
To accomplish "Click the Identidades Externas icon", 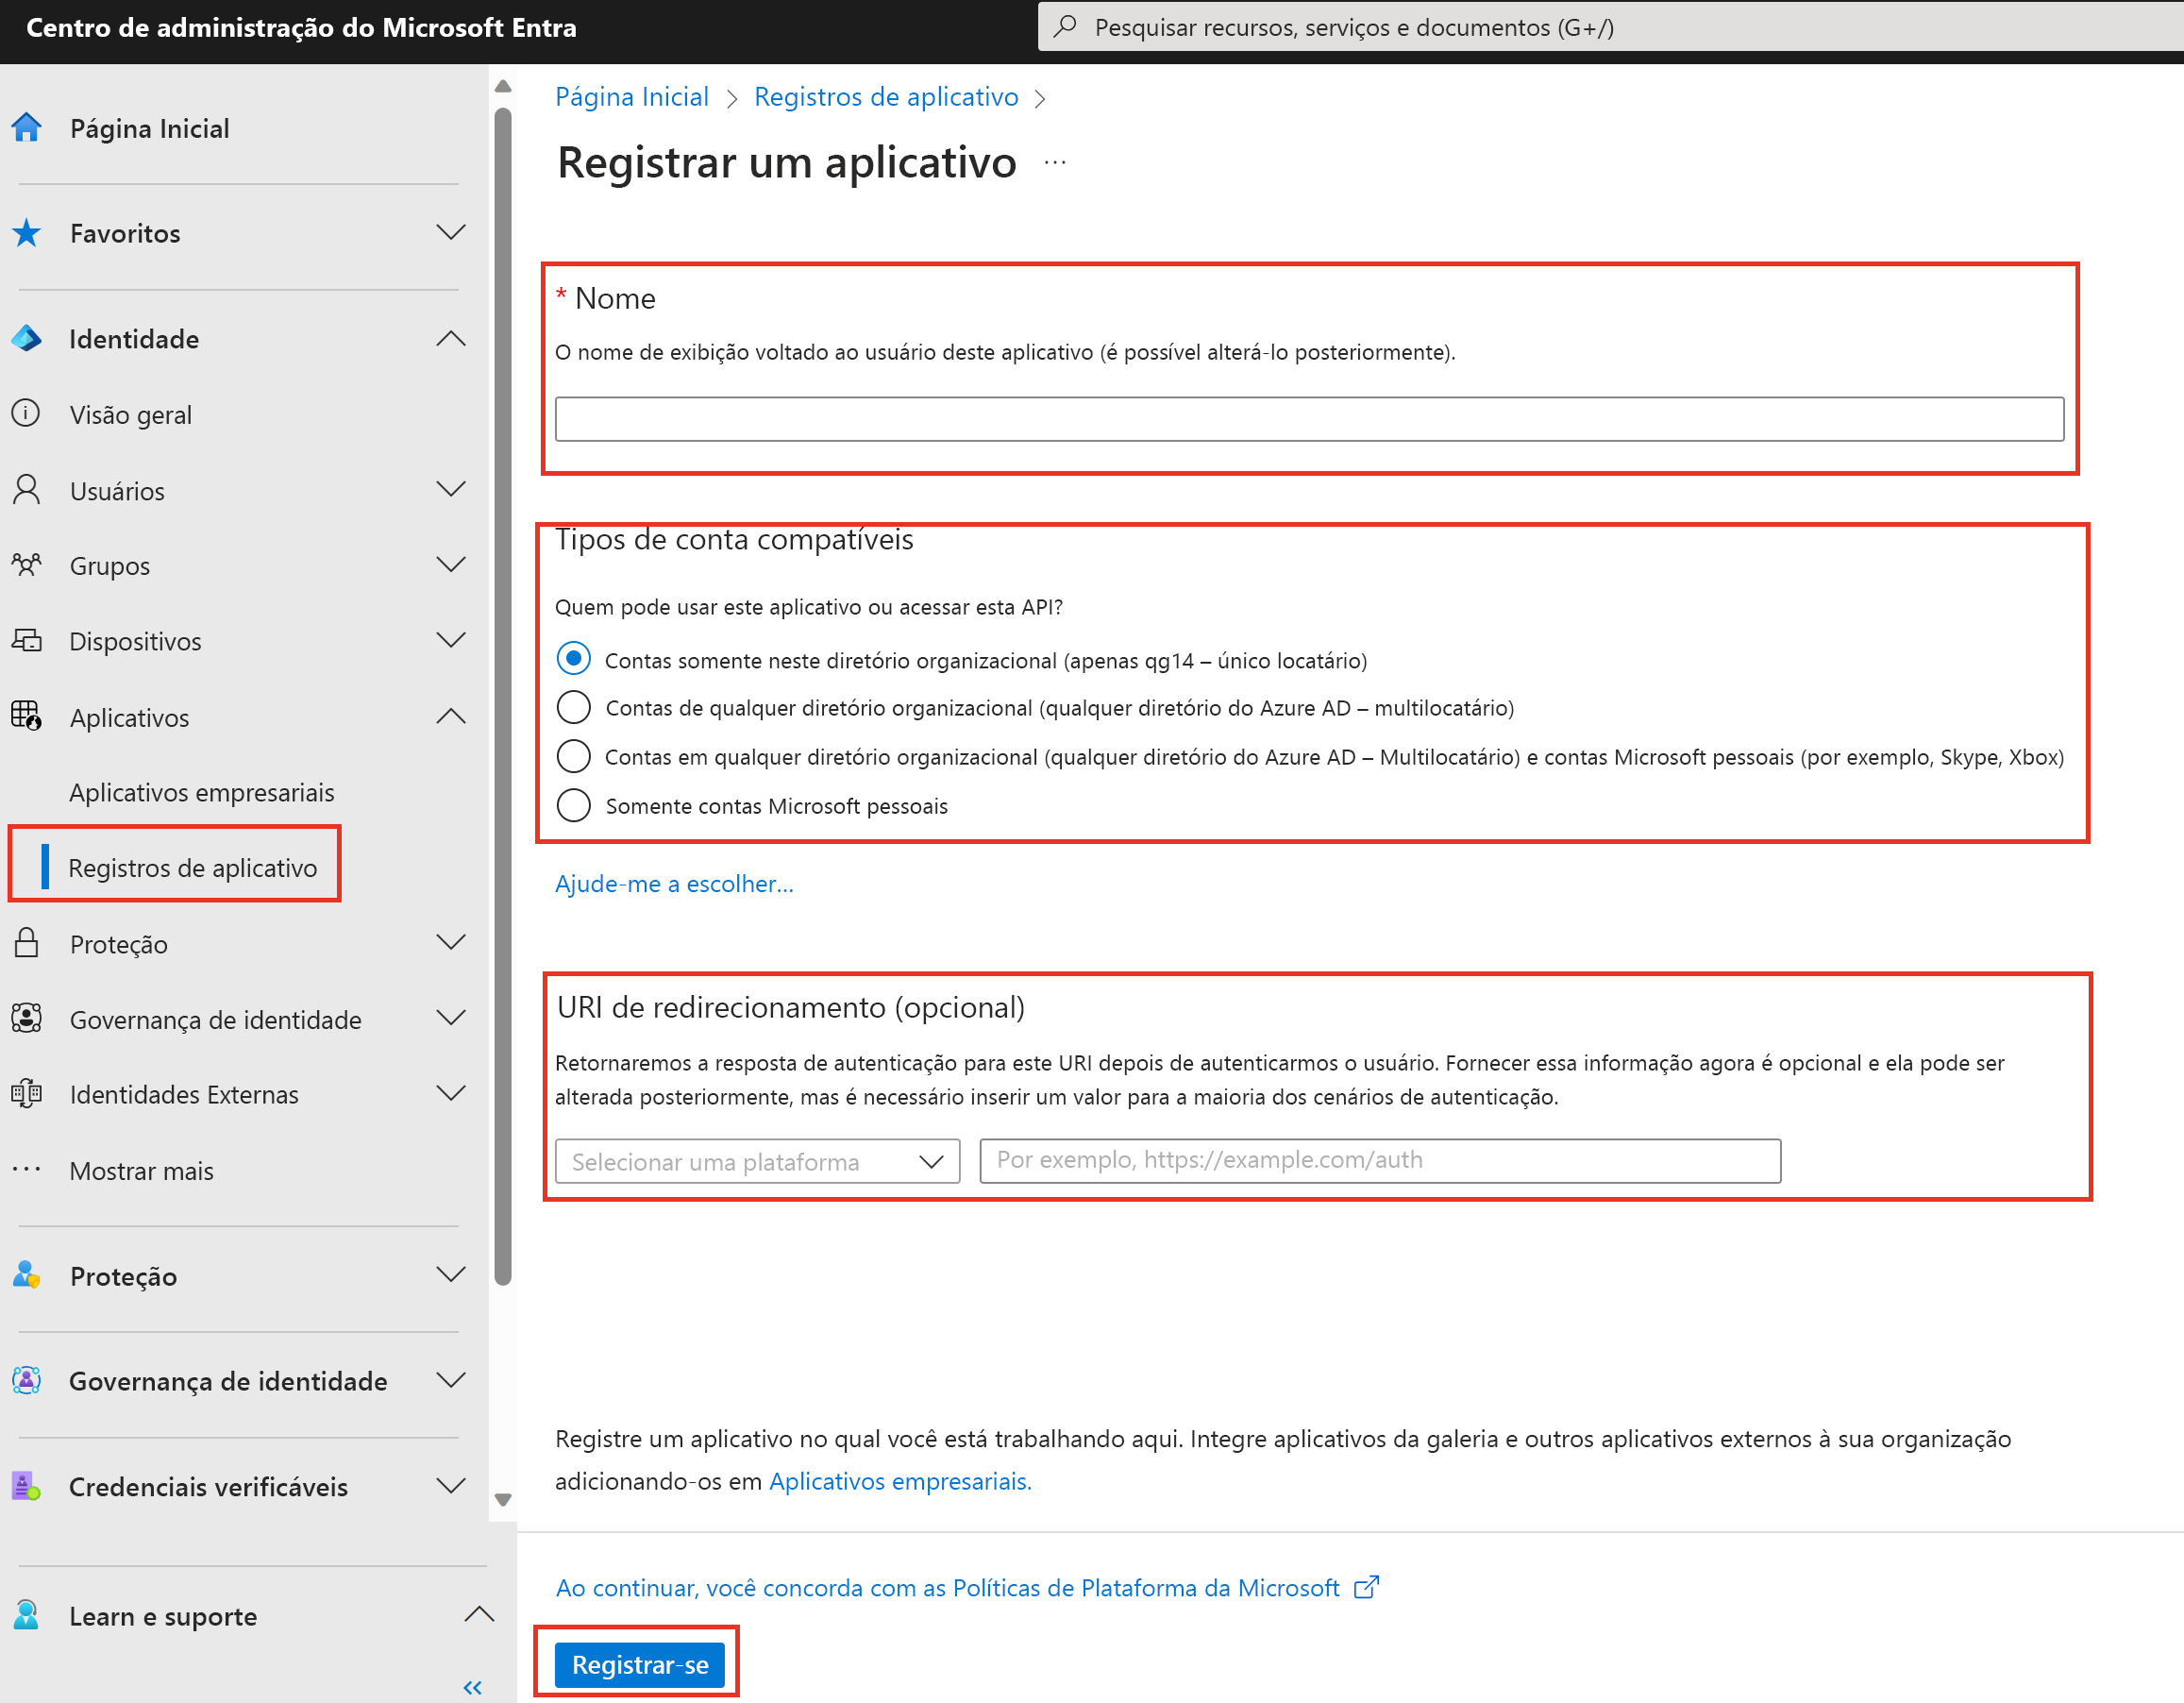I will click(26, 1094).
